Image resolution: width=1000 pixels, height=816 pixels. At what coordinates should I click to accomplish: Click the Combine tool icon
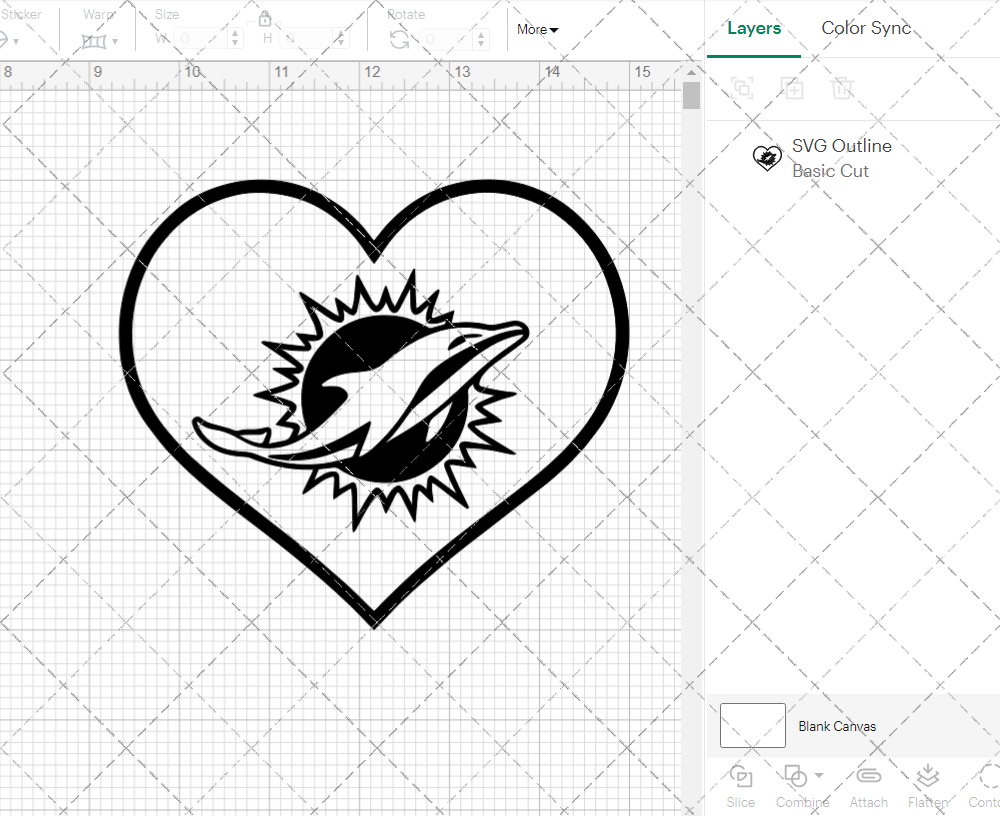pos(795,776)
